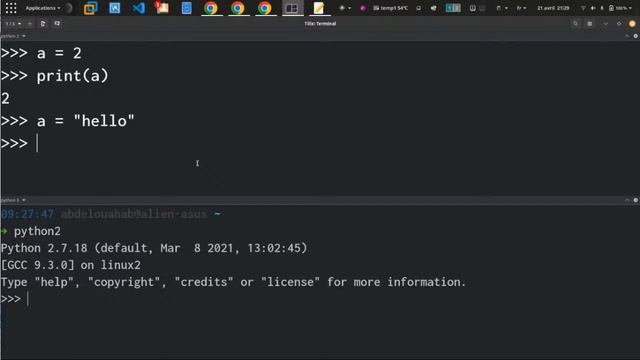The width and height of the screenshot is (640, 360).
Task: Open the battery 100% system menu
Action: [620, 8]
